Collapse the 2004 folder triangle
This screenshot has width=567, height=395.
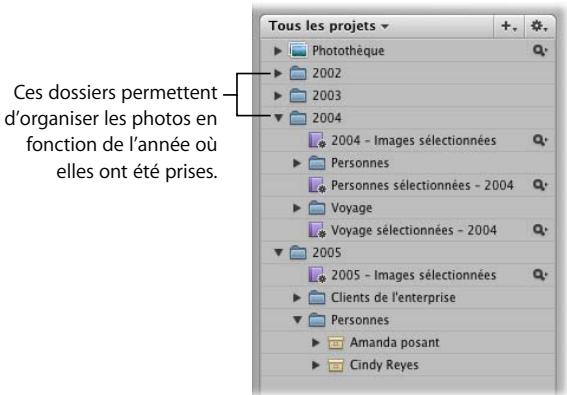(x=278, y=118)
